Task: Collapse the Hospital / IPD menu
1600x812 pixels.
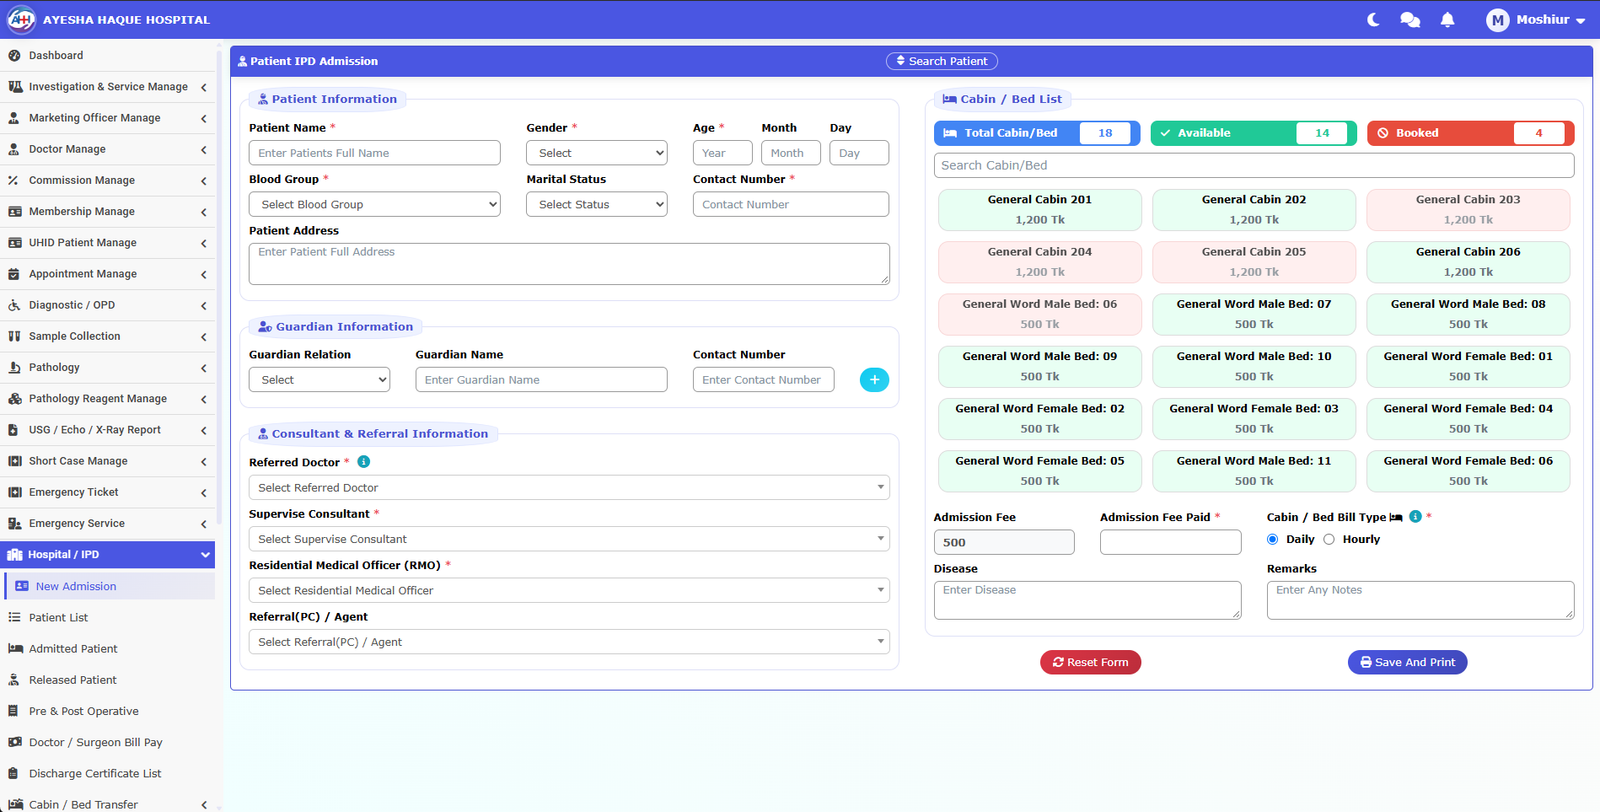Action: tap(108, 555)
